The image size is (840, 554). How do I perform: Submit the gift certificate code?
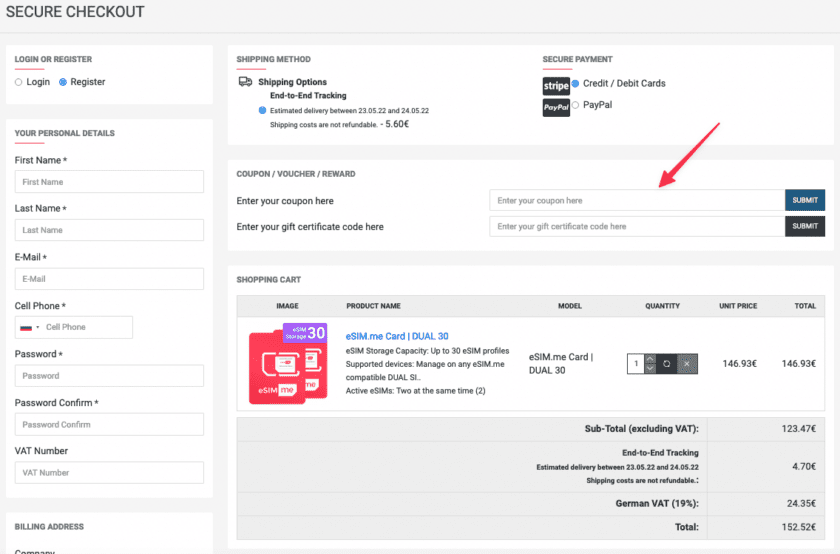click(805, 226)
